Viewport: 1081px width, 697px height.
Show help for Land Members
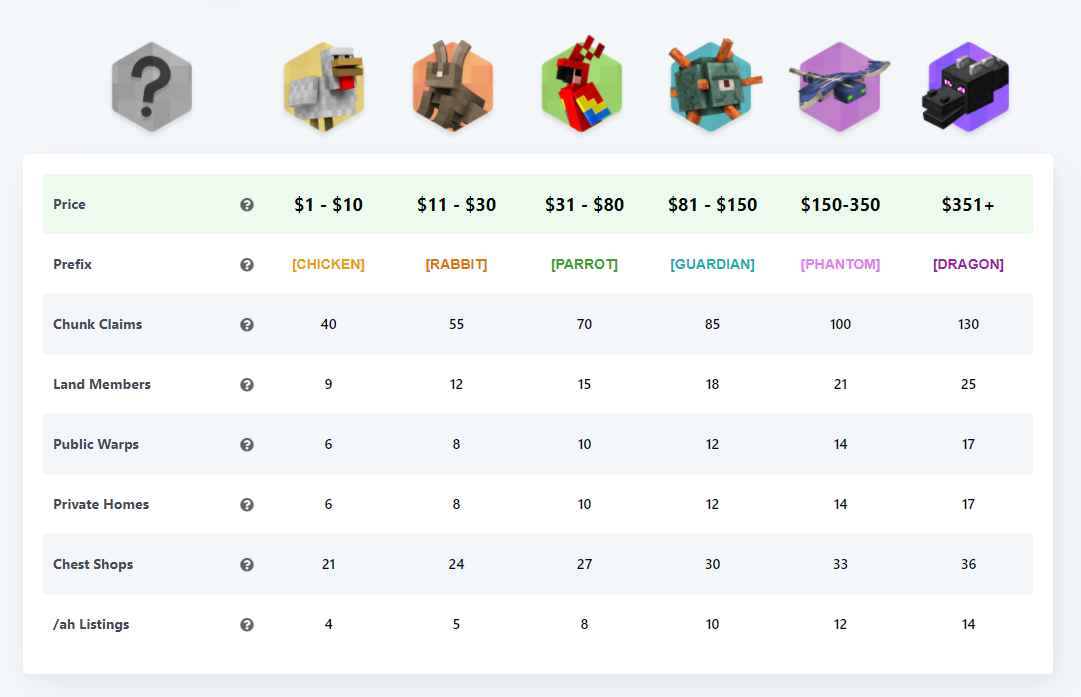[x=247, y=385]
